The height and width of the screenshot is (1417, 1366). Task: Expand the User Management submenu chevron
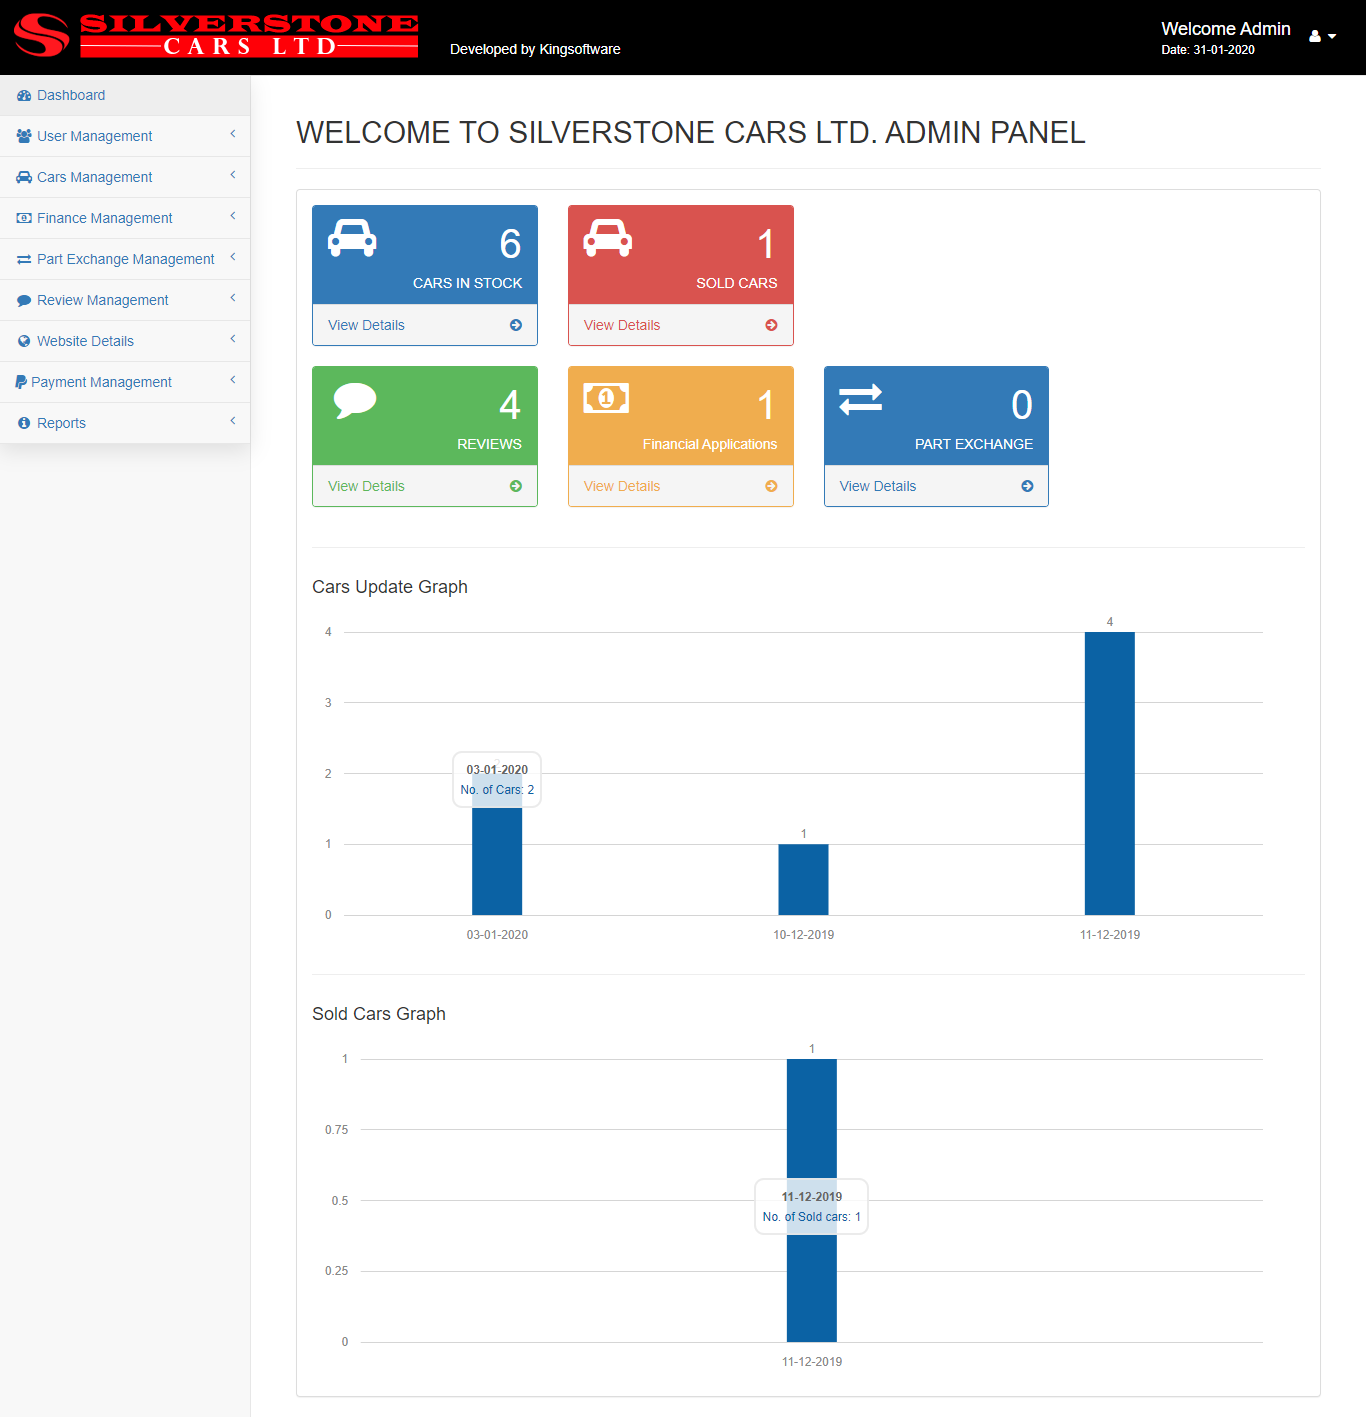(233, 134)
